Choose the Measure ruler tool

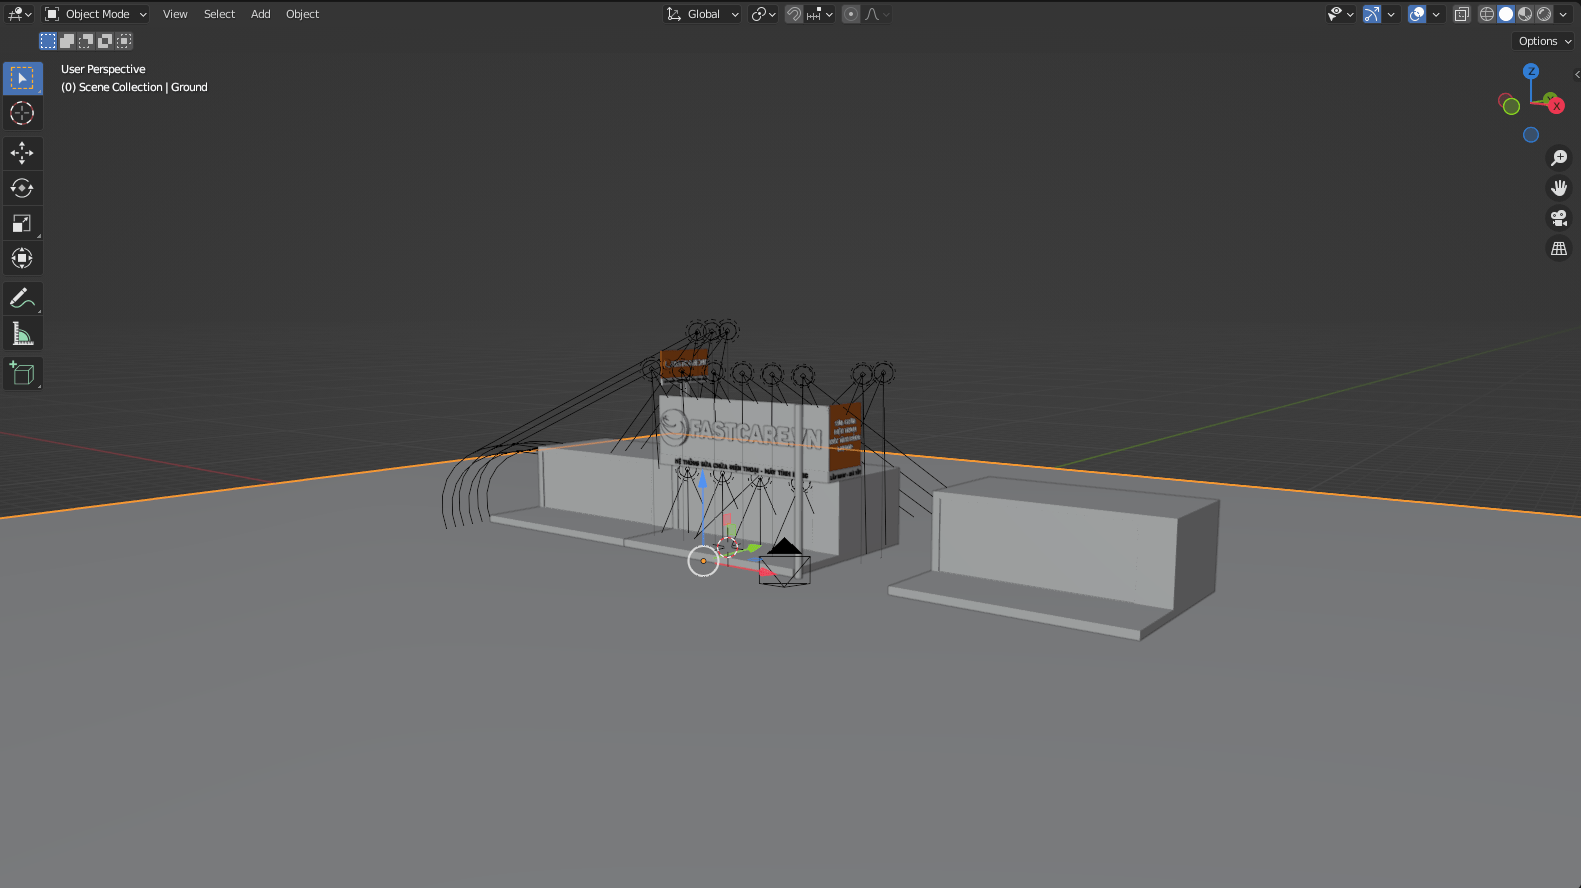[x=22, y=334]
